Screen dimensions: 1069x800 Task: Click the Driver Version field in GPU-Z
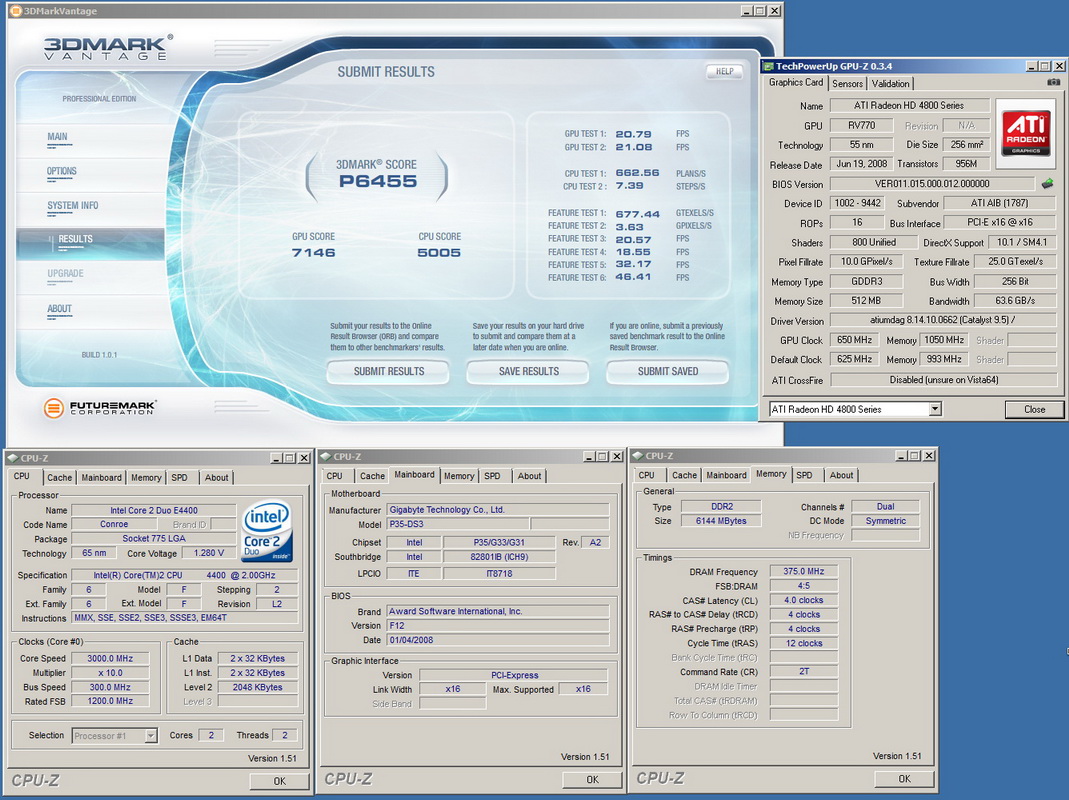(944, 320)
